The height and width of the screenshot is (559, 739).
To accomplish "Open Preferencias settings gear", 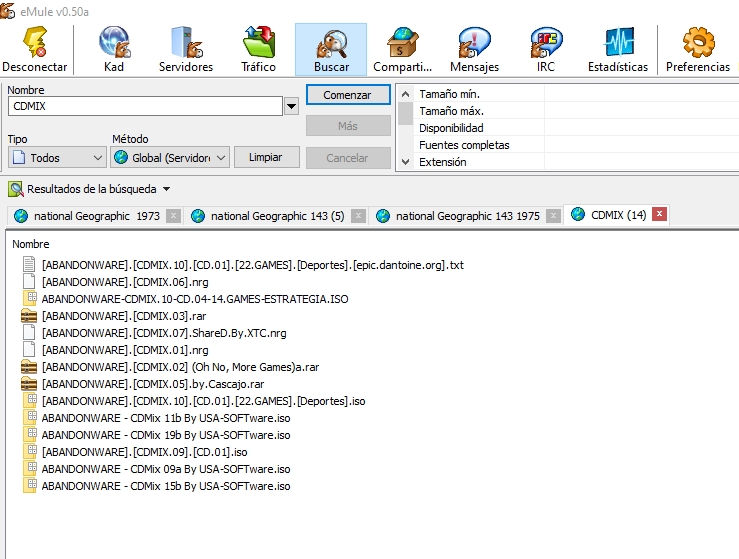I will [698, 49].
